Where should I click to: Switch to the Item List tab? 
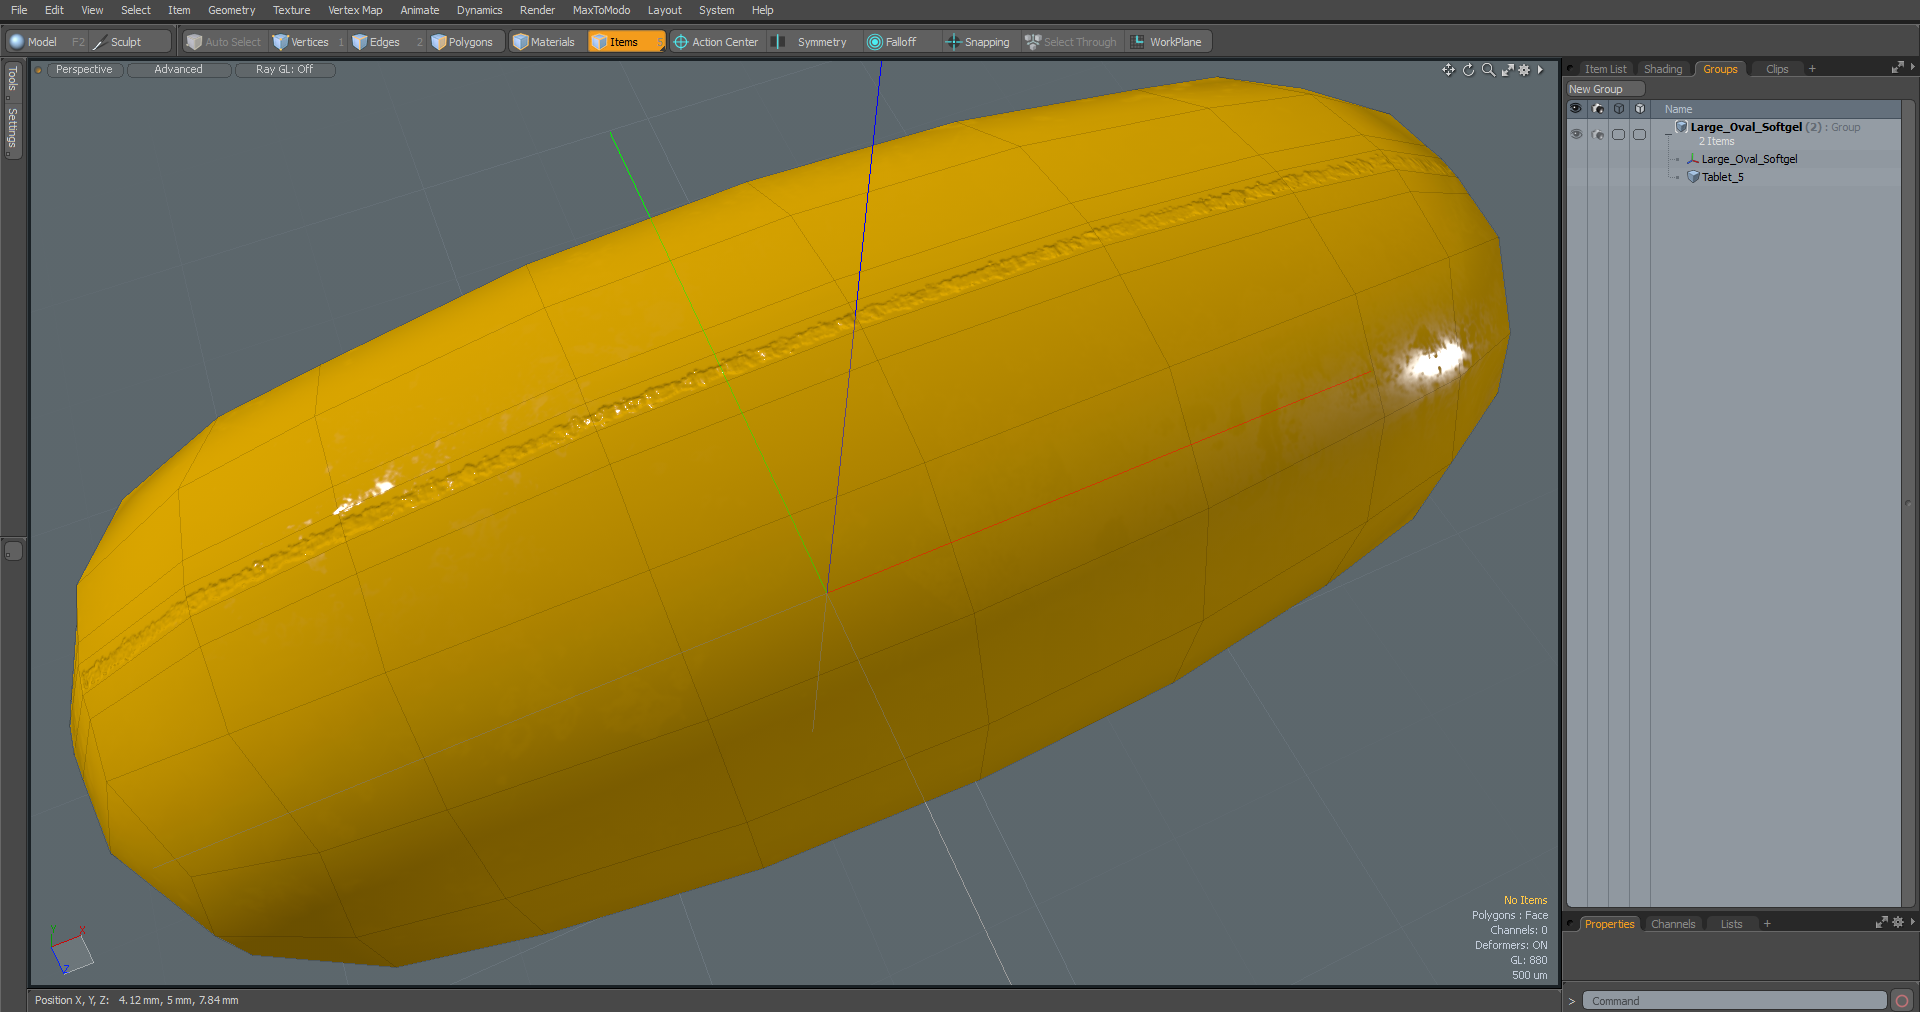coord(1605,69)
